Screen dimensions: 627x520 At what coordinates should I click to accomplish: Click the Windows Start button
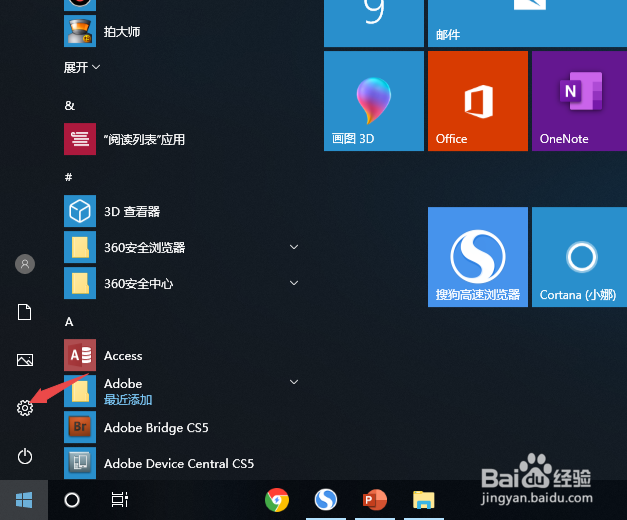(x=24, y=500)
